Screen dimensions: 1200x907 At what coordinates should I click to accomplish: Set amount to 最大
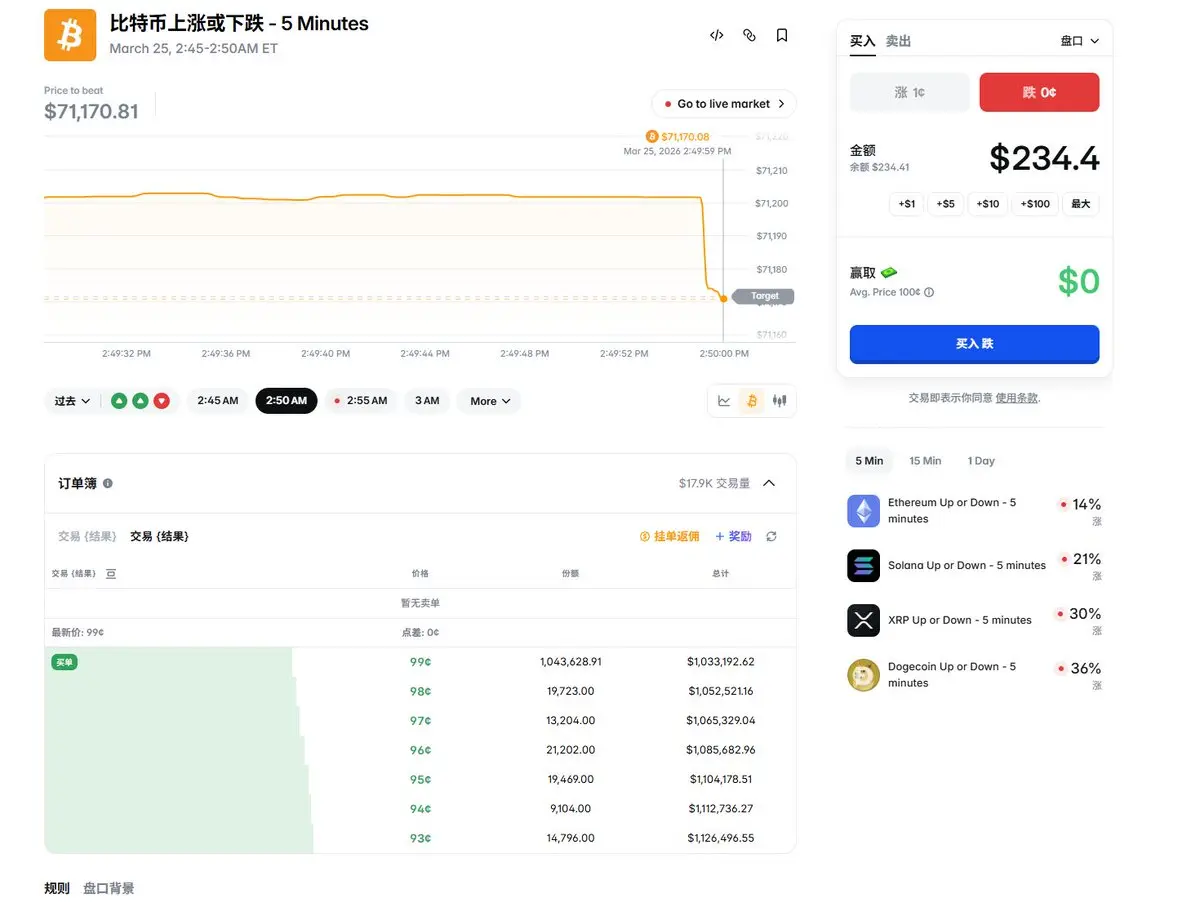pyautogui.click(x=1081, y=204)
